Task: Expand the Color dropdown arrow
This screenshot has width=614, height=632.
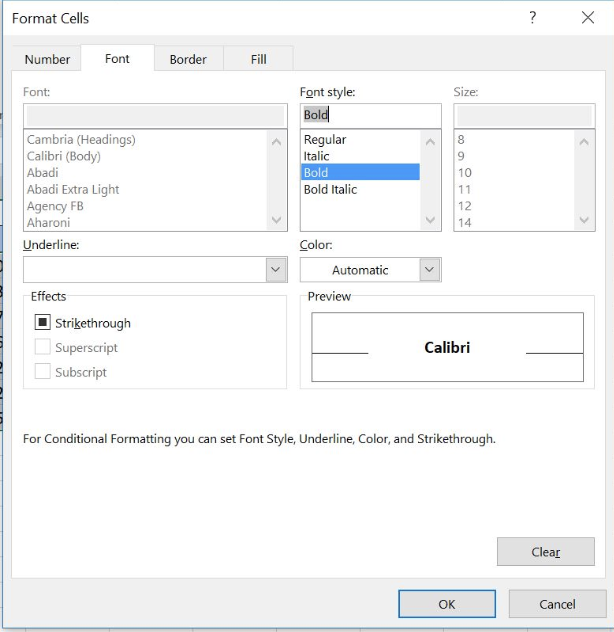Action: coord(430,269)
